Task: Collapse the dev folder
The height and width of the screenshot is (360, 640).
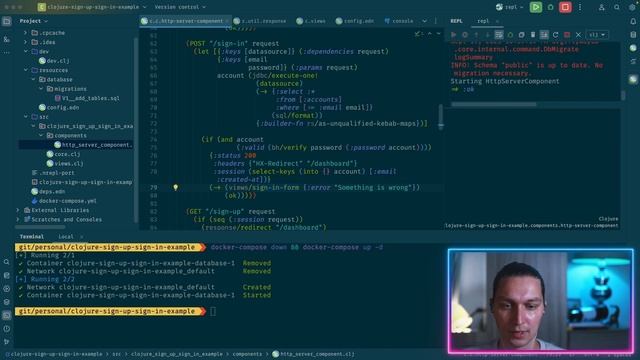Action: tap(25, 51)
